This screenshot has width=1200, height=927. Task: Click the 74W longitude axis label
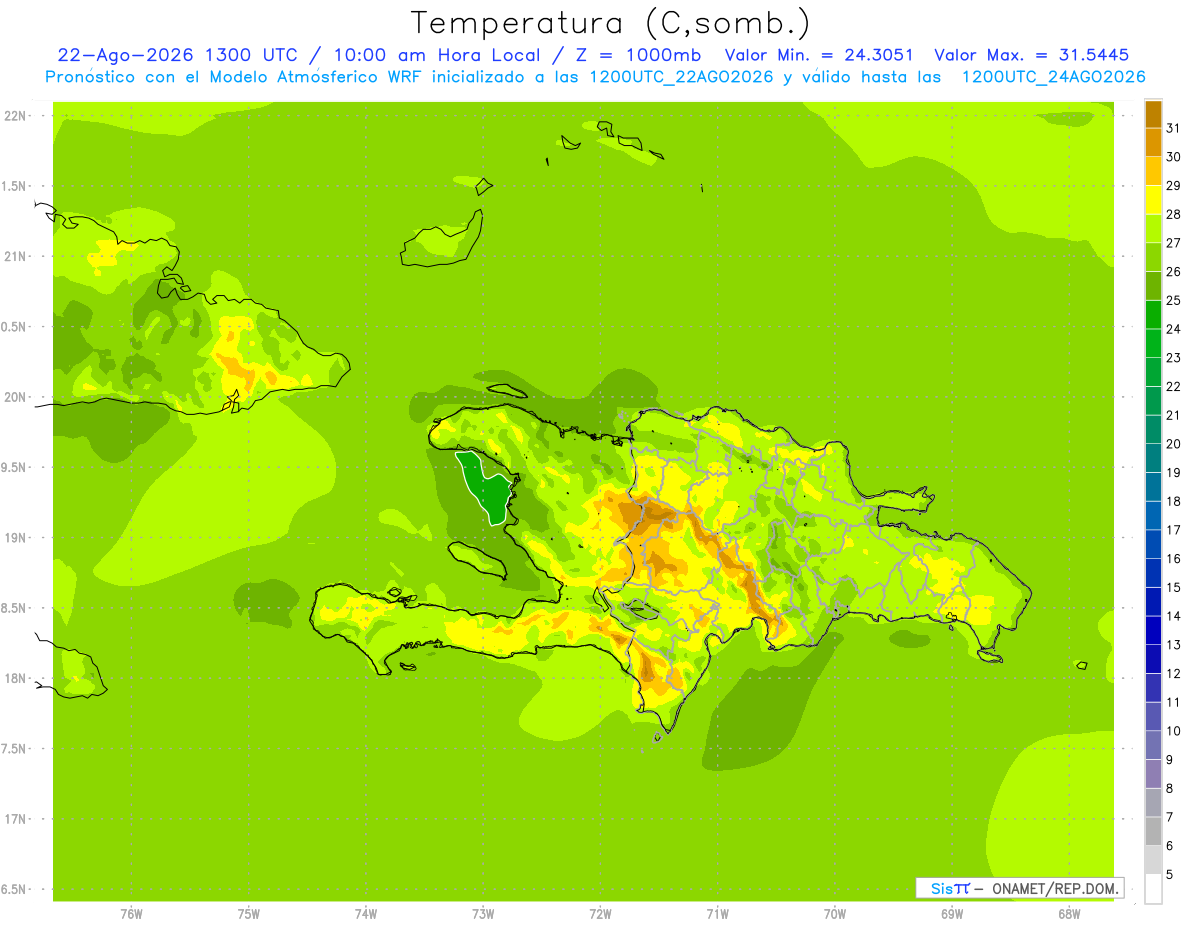pyautogui.click(x=366, y=914)
